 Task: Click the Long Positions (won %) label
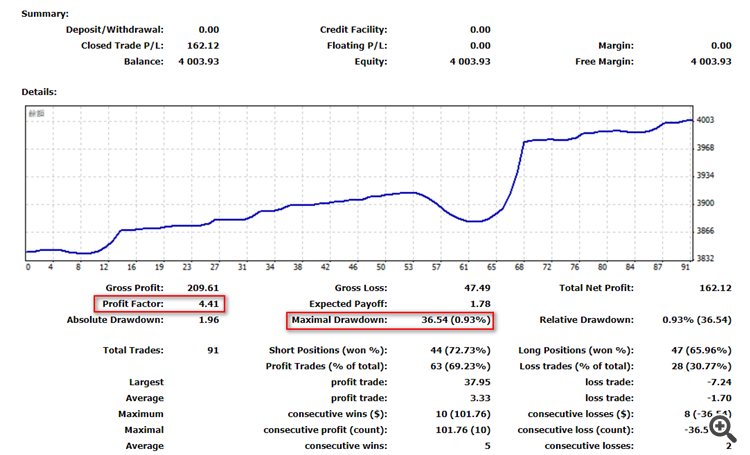pyautogui.click(x=576, y=350)
